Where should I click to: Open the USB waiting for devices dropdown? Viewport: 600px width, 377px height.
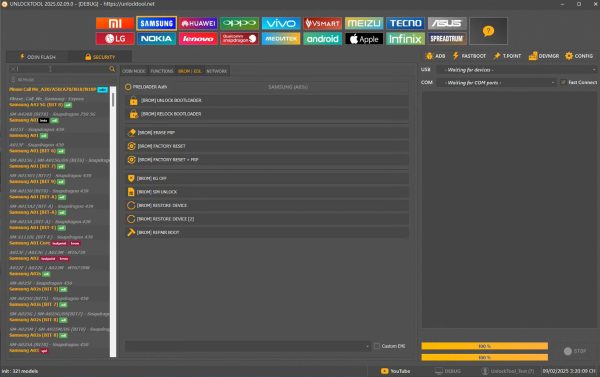[x=517, y=70]
